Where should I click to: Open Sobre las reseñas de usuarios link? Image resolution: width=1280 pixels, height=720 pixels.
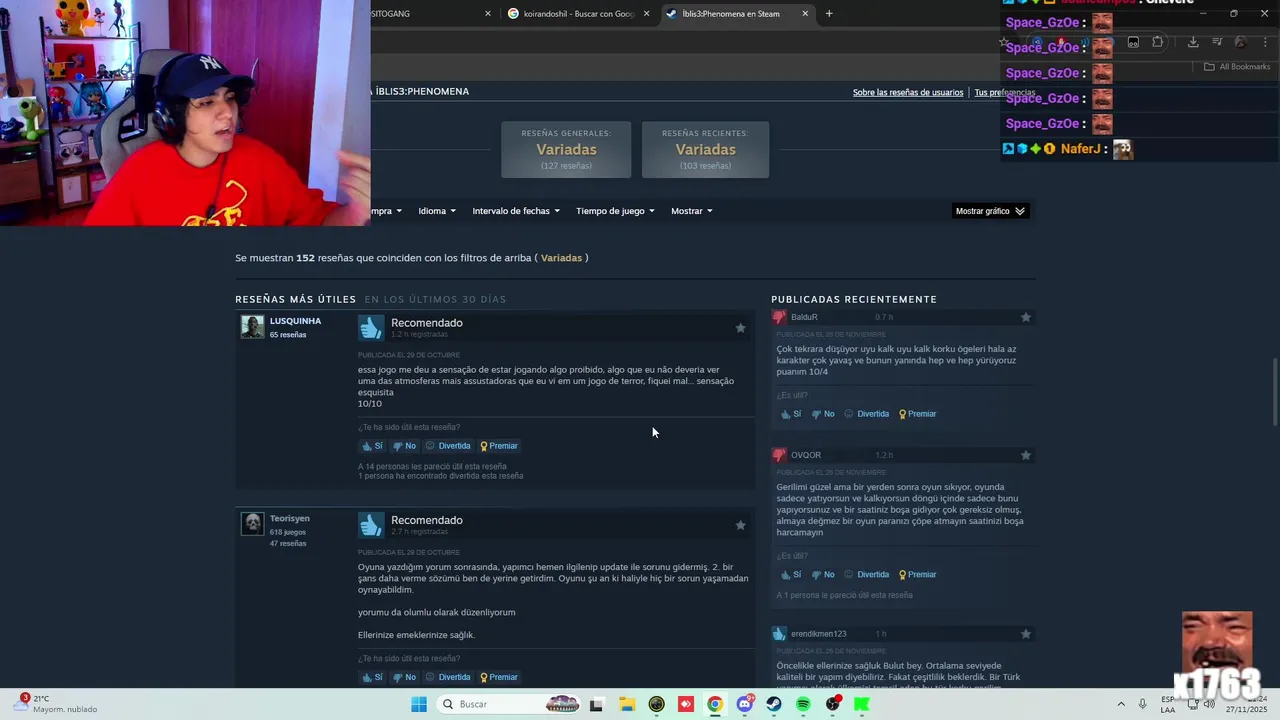(x=908, y=92)
